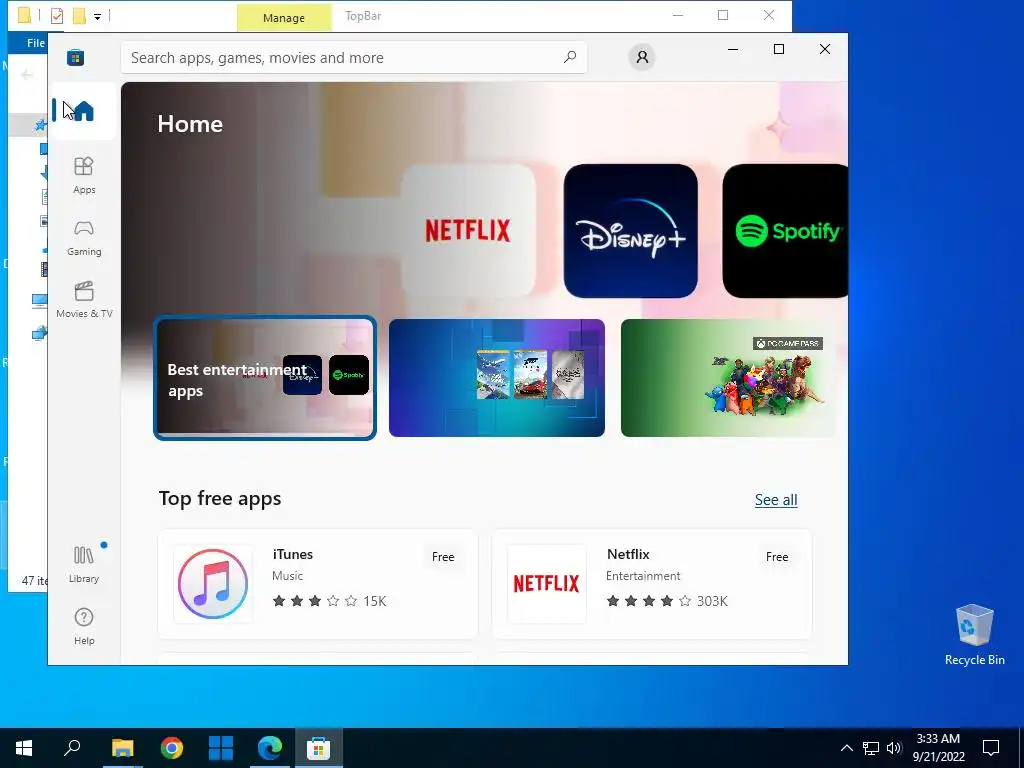Viewport: 1024px width, 768px height.
Task: Click the iTunes app title
Action: [x=293, y=554]
